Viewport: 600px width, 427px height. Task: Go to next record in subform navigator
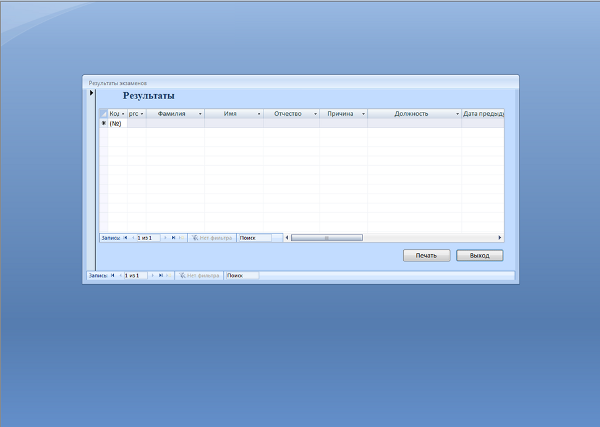(165, 238)
